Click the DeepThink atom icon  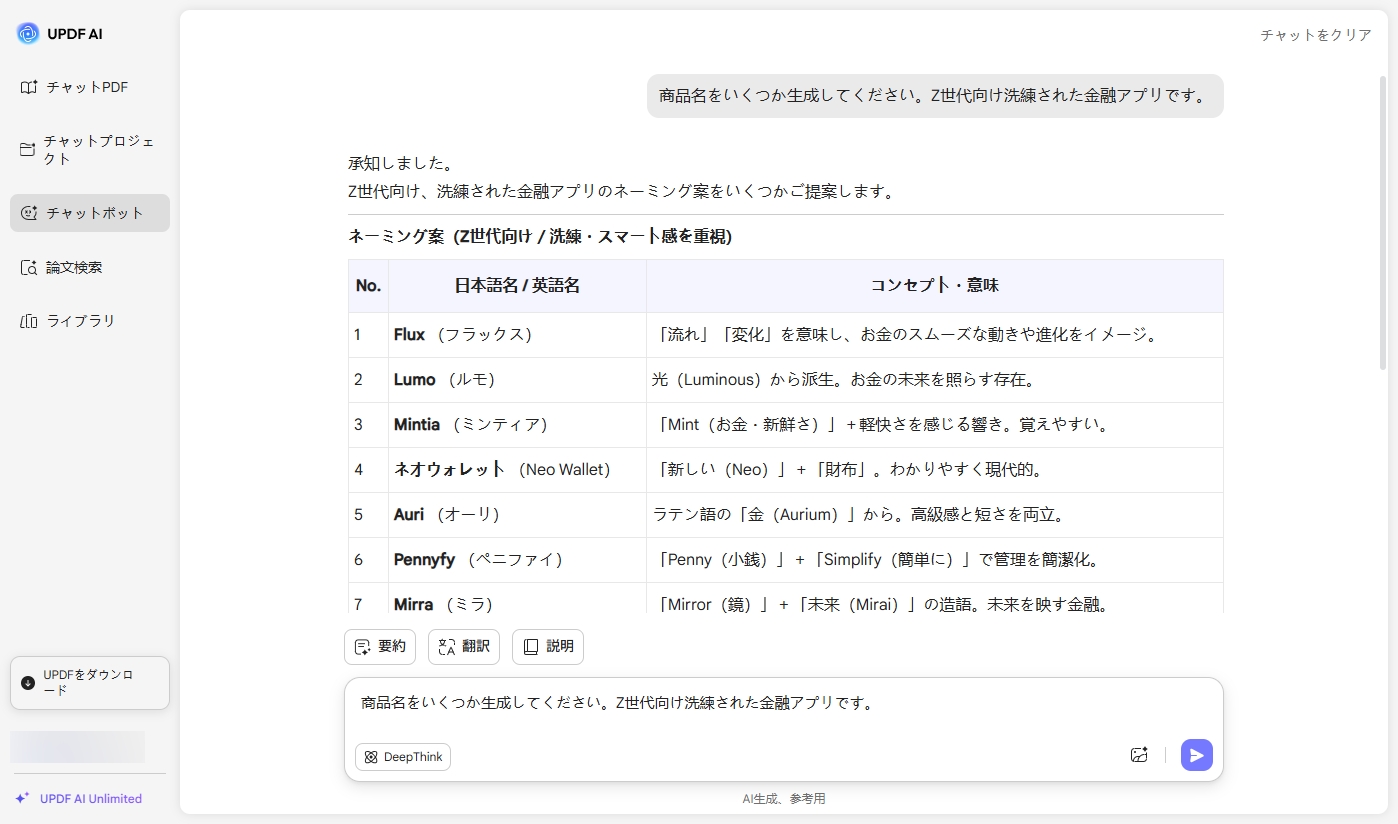(371, 757)
